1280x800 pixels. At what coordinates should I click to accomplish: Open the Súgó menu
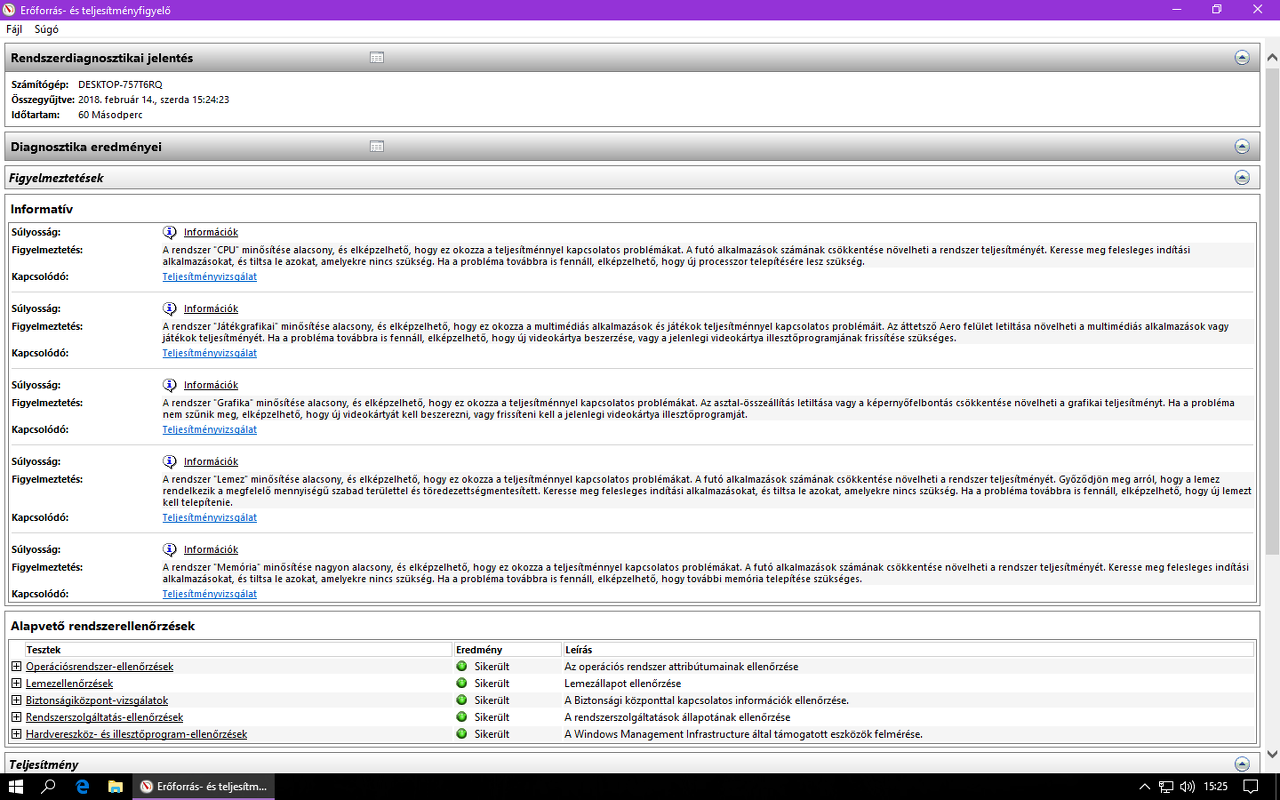pos(46,29)
